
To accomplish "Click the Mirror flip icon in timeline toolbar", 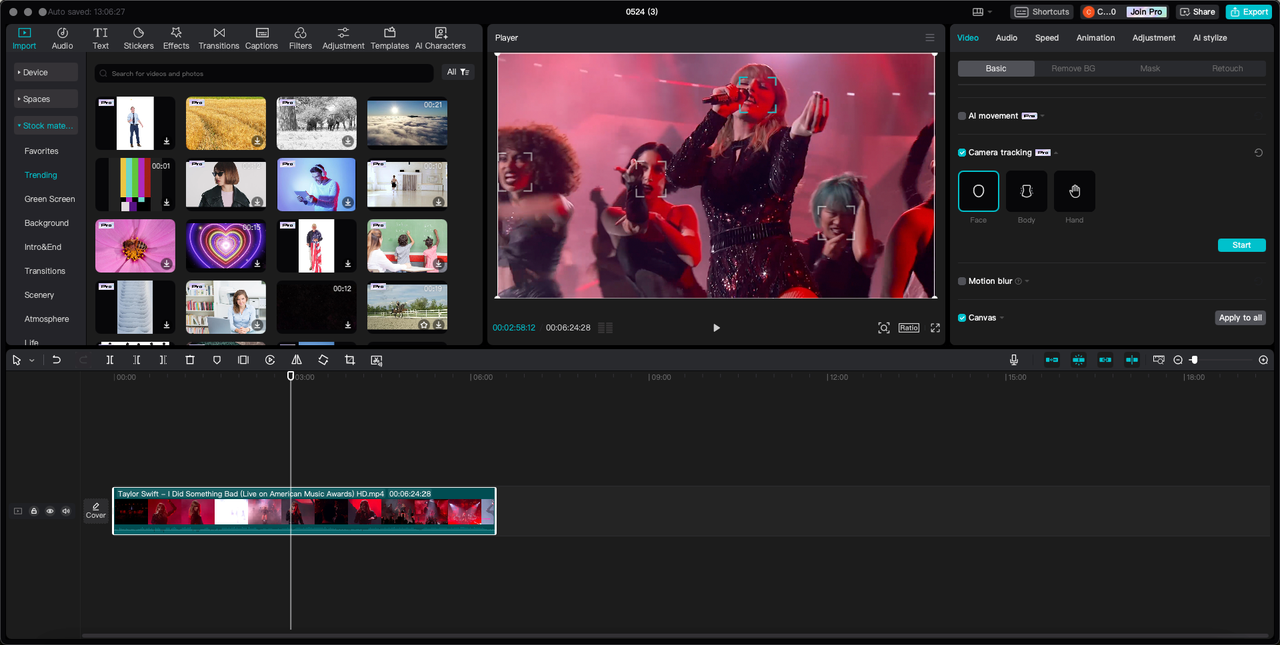I will tap(297, 360).
